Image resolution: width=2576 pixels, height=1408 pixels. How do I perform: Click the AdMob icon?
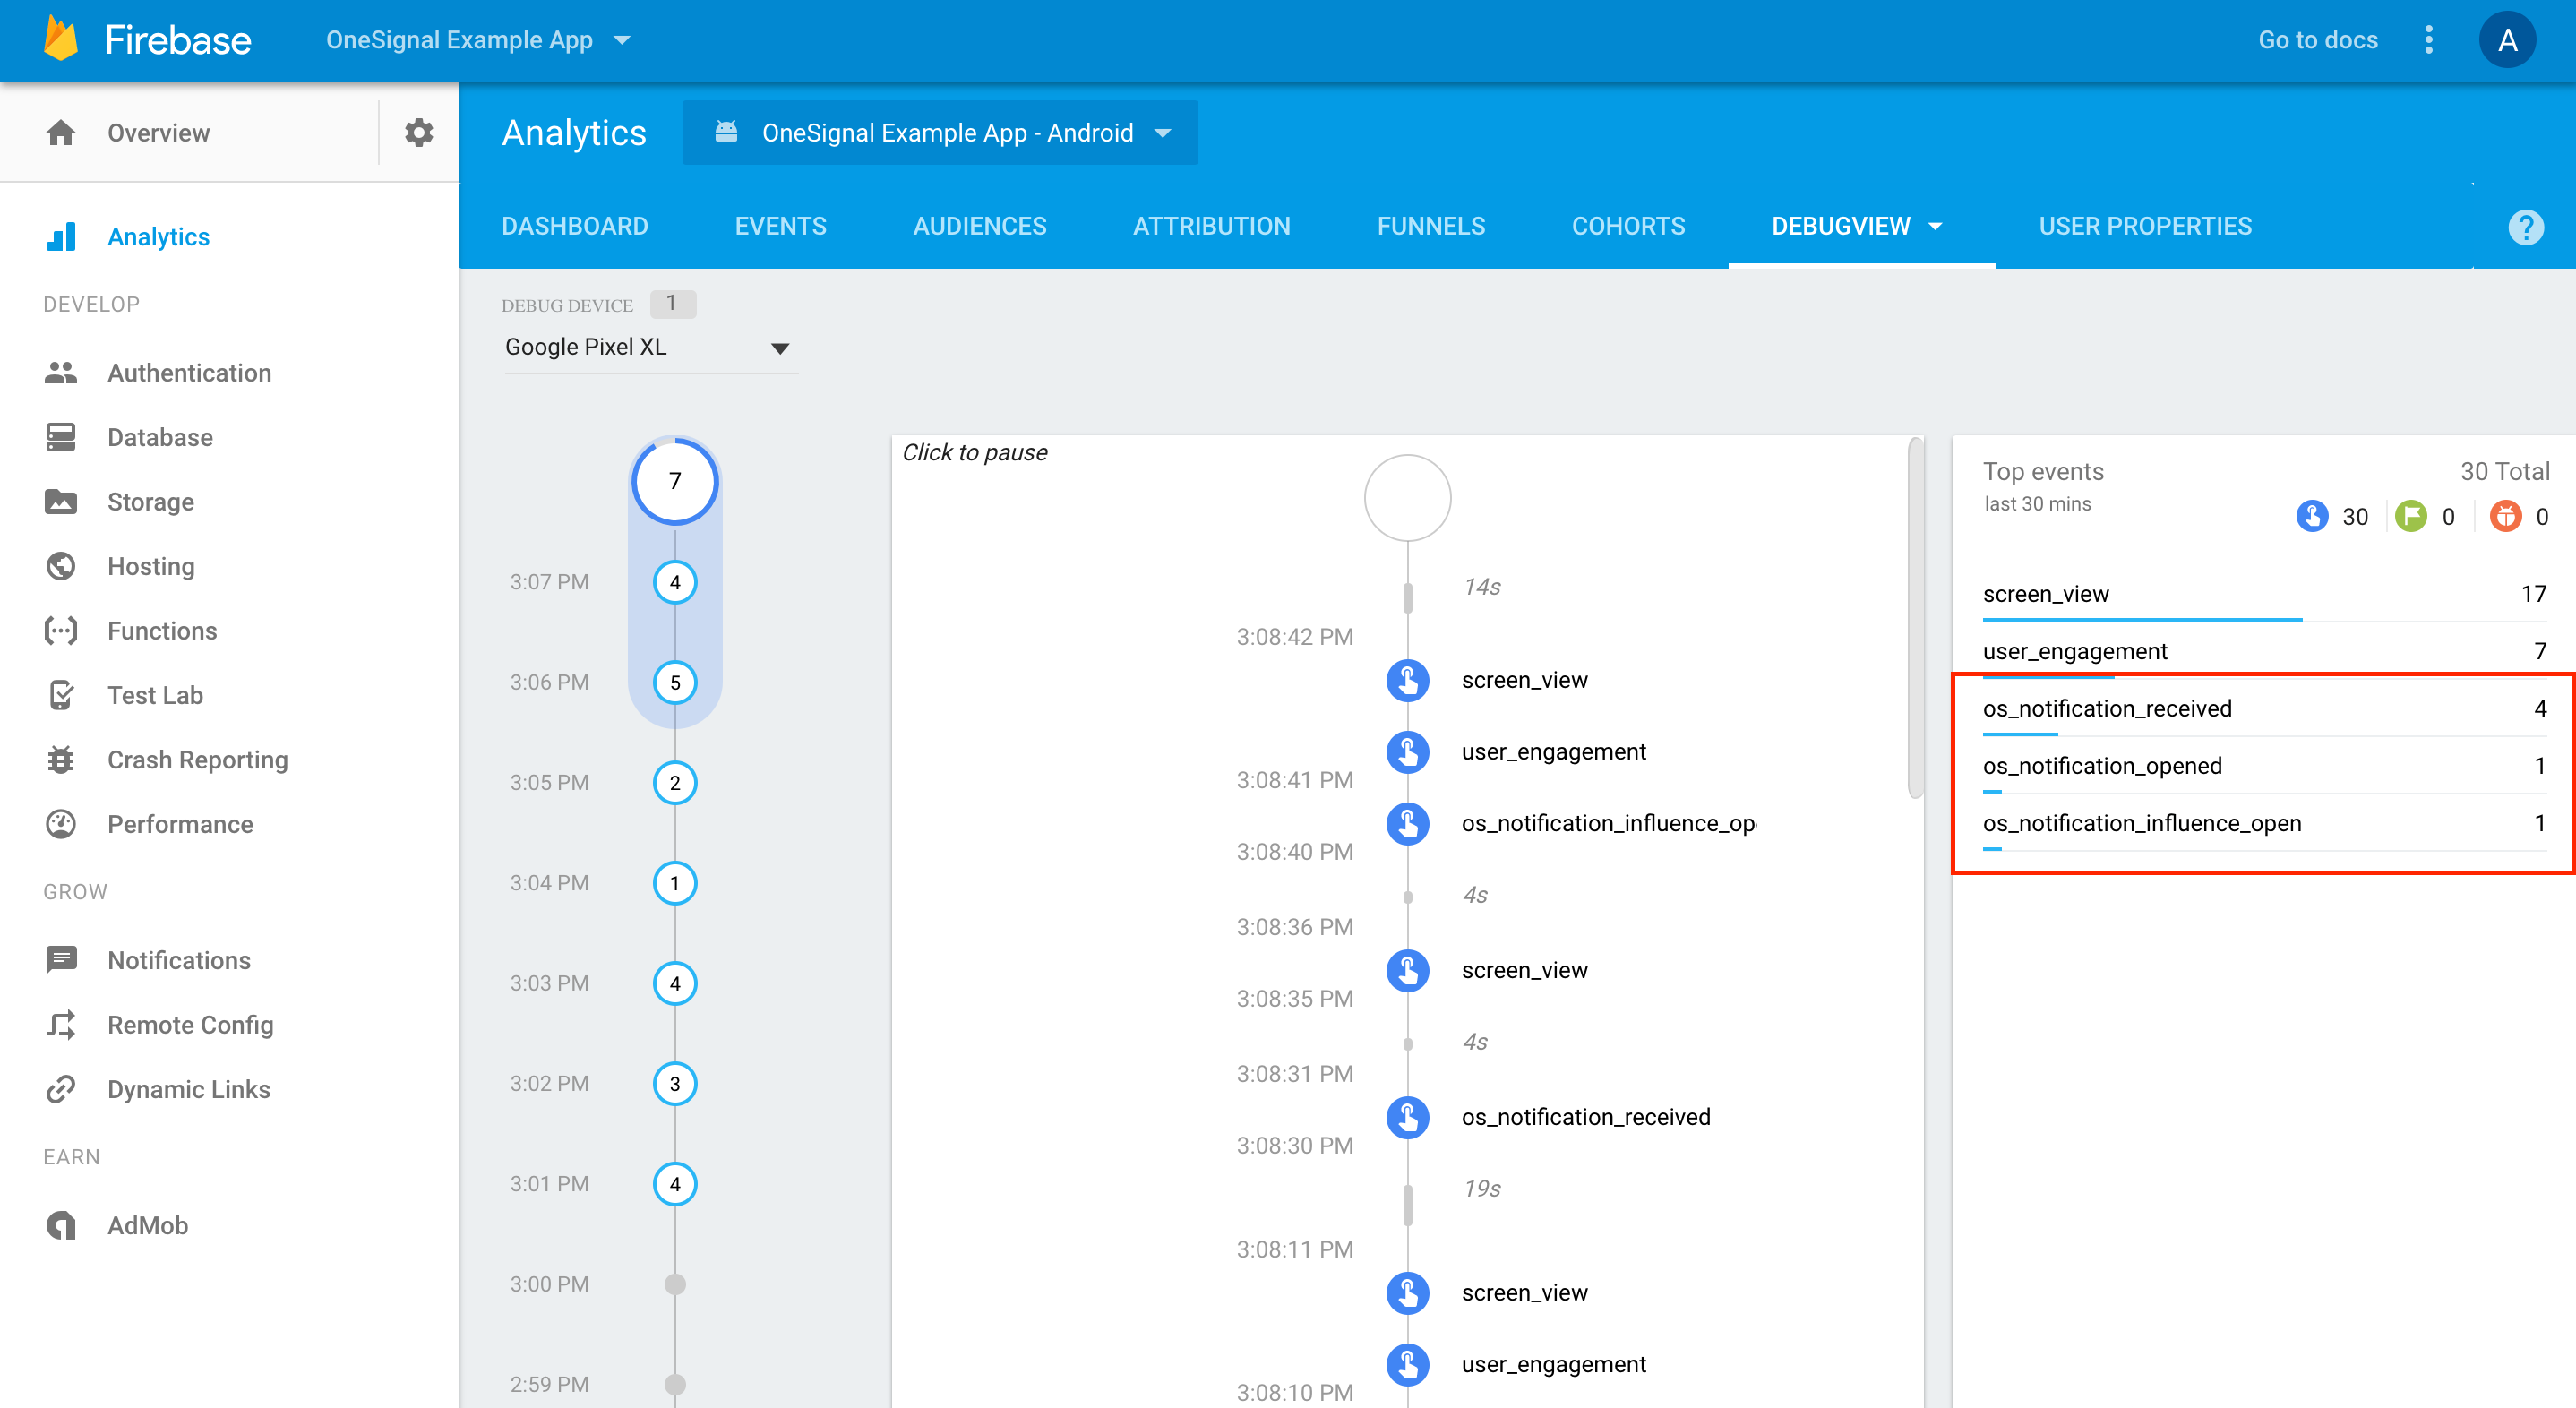click(x=61, y=1225)
